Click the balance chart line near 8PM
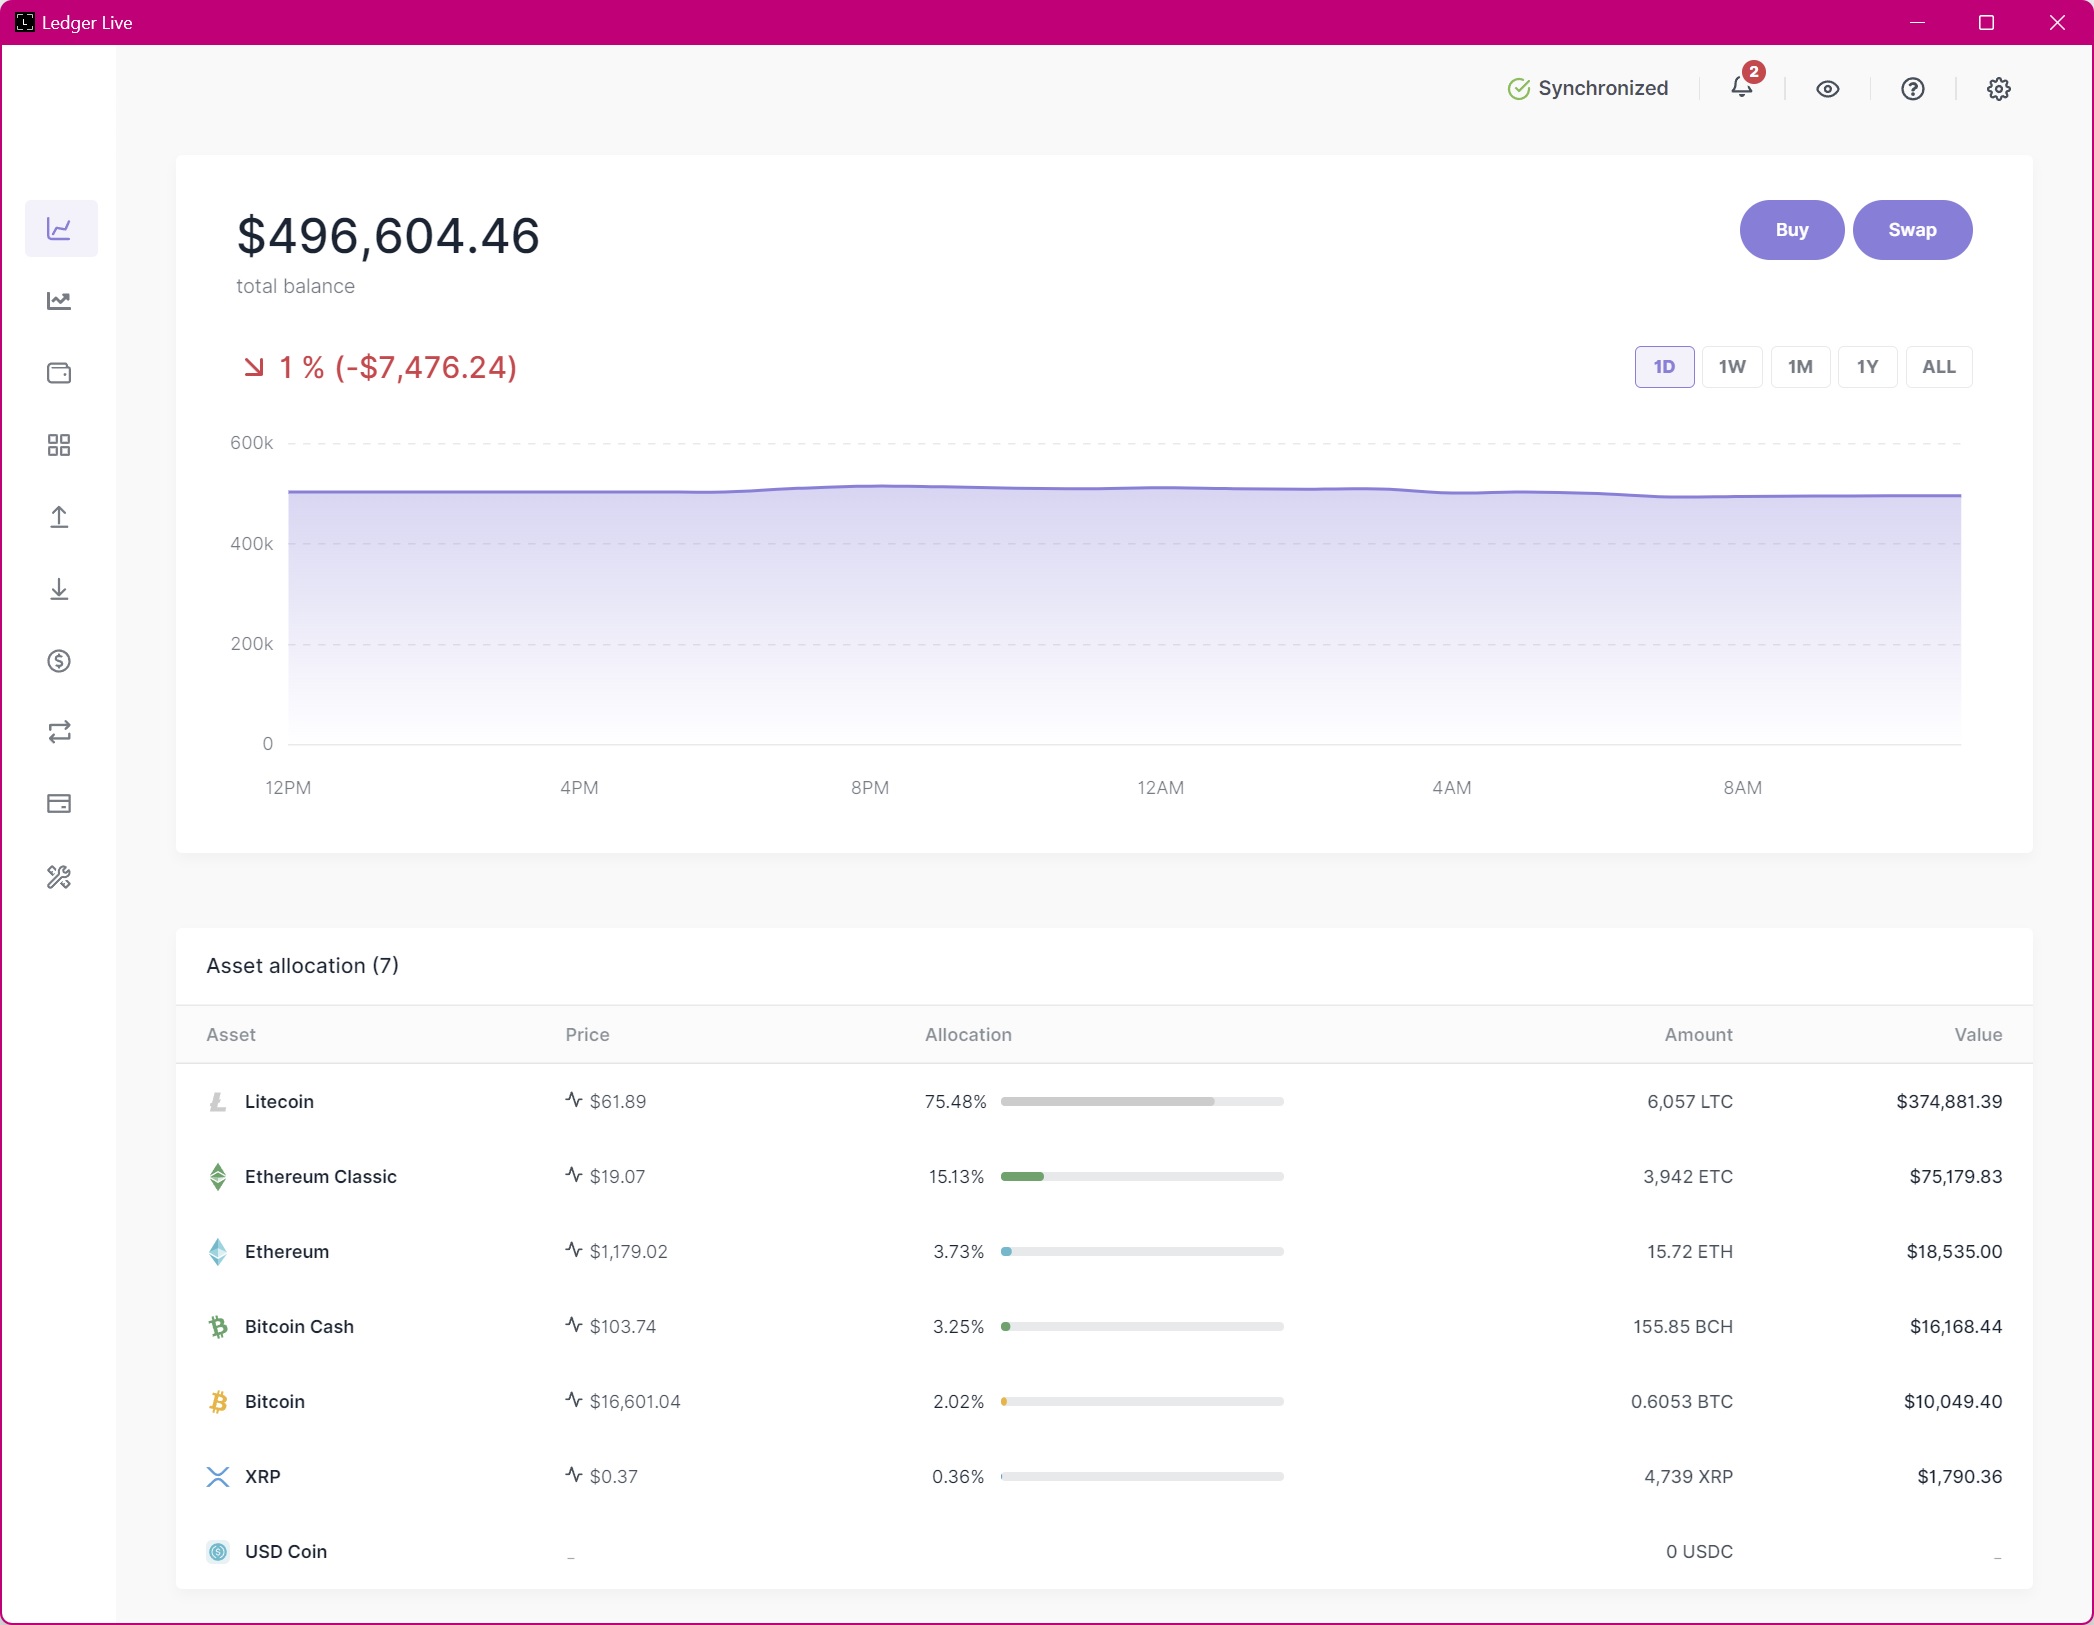Screen dimensions: 2094x1625 click(870, 487)
